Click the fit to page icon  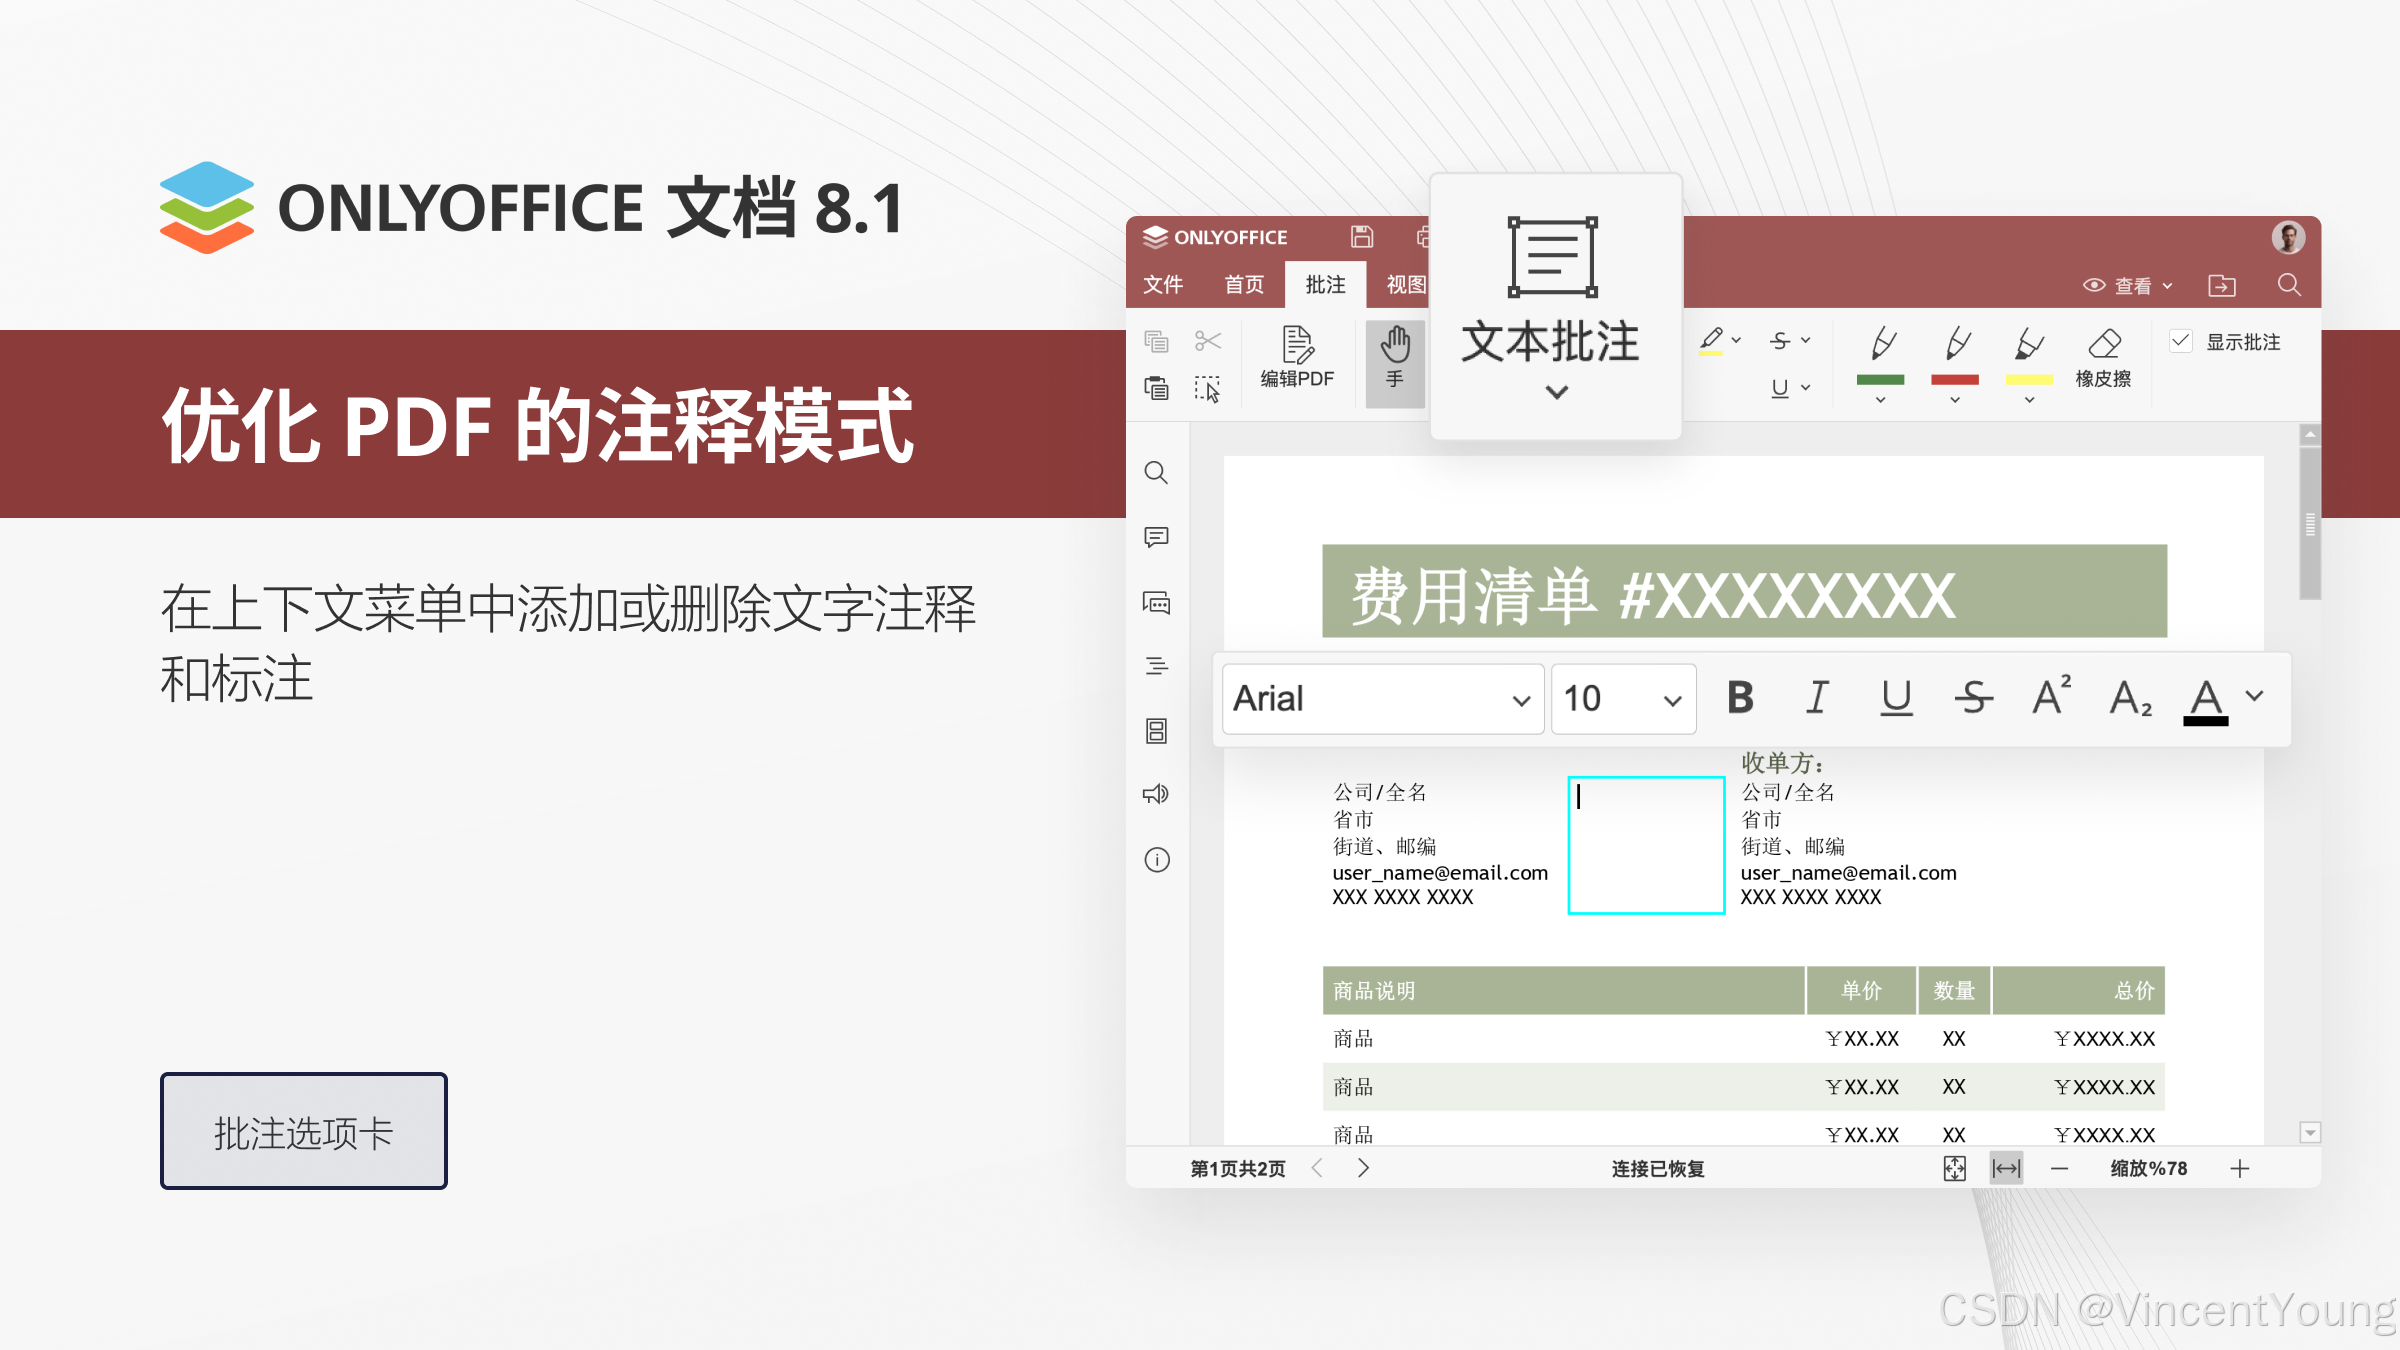point(1954,1168)
